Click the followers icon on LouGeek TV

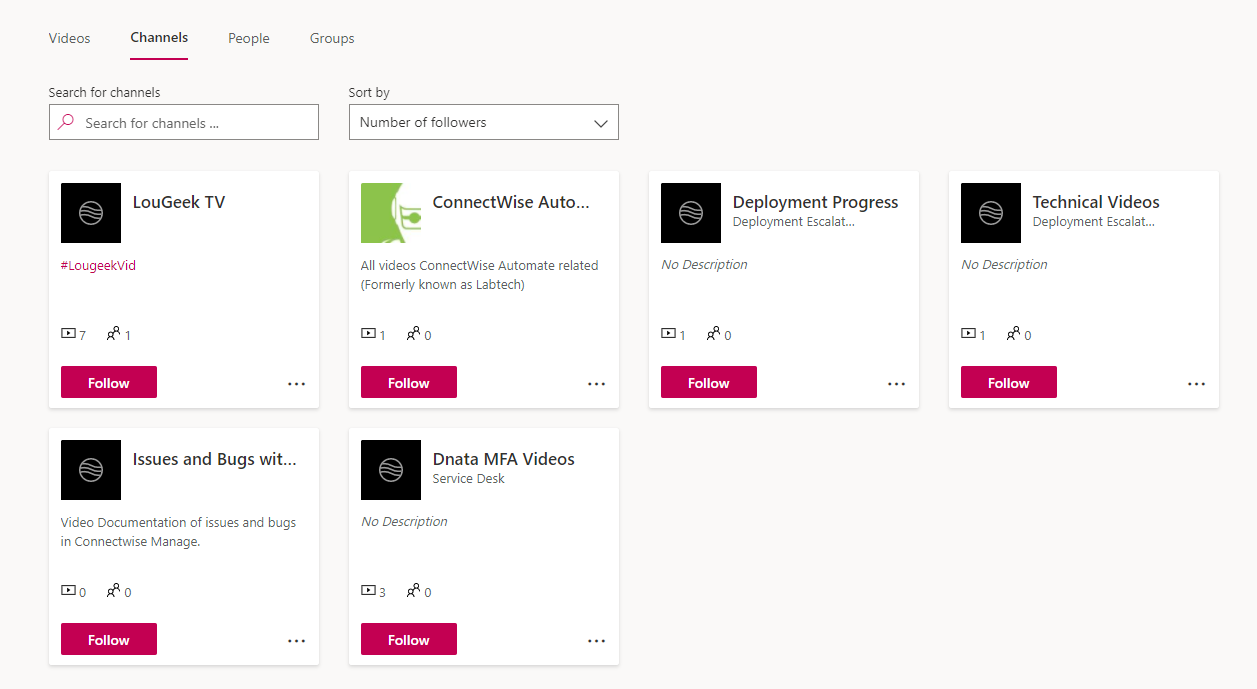pyautogui.click(x=113, y=334)
